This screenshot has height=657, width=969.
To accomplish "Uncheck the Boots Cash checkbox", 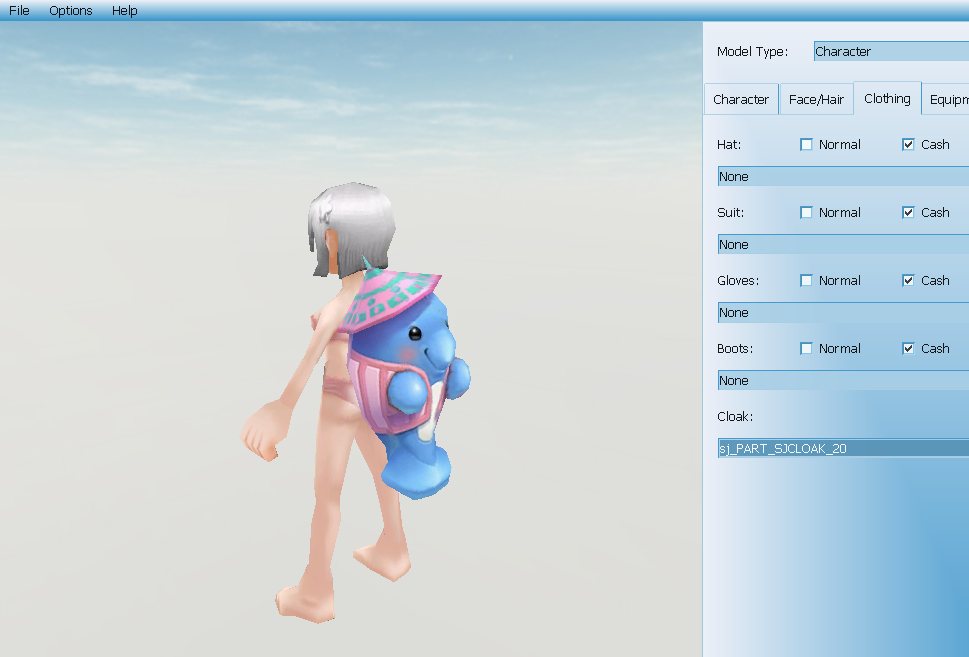I will [x=909, y=349].
